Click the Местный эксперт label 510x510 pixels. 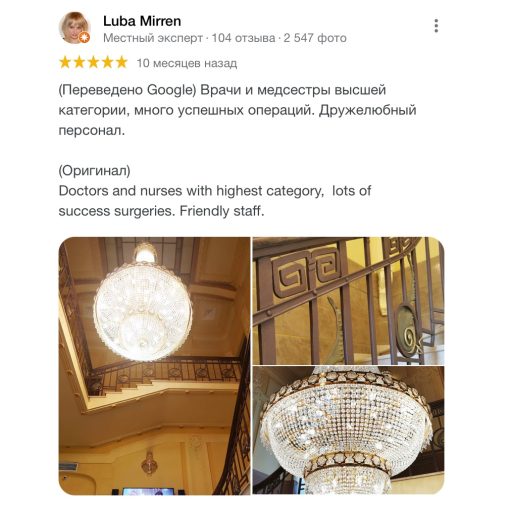tap(153, 38)
